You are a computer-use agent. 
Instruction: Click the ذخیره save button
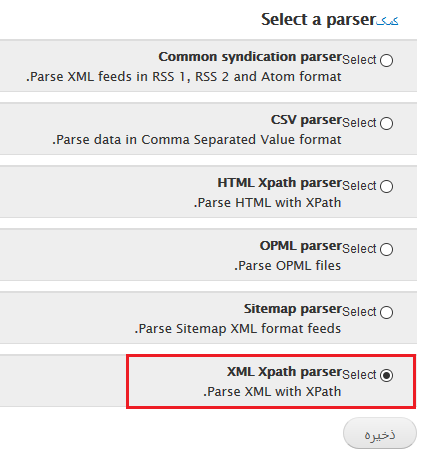pos(380,433)
